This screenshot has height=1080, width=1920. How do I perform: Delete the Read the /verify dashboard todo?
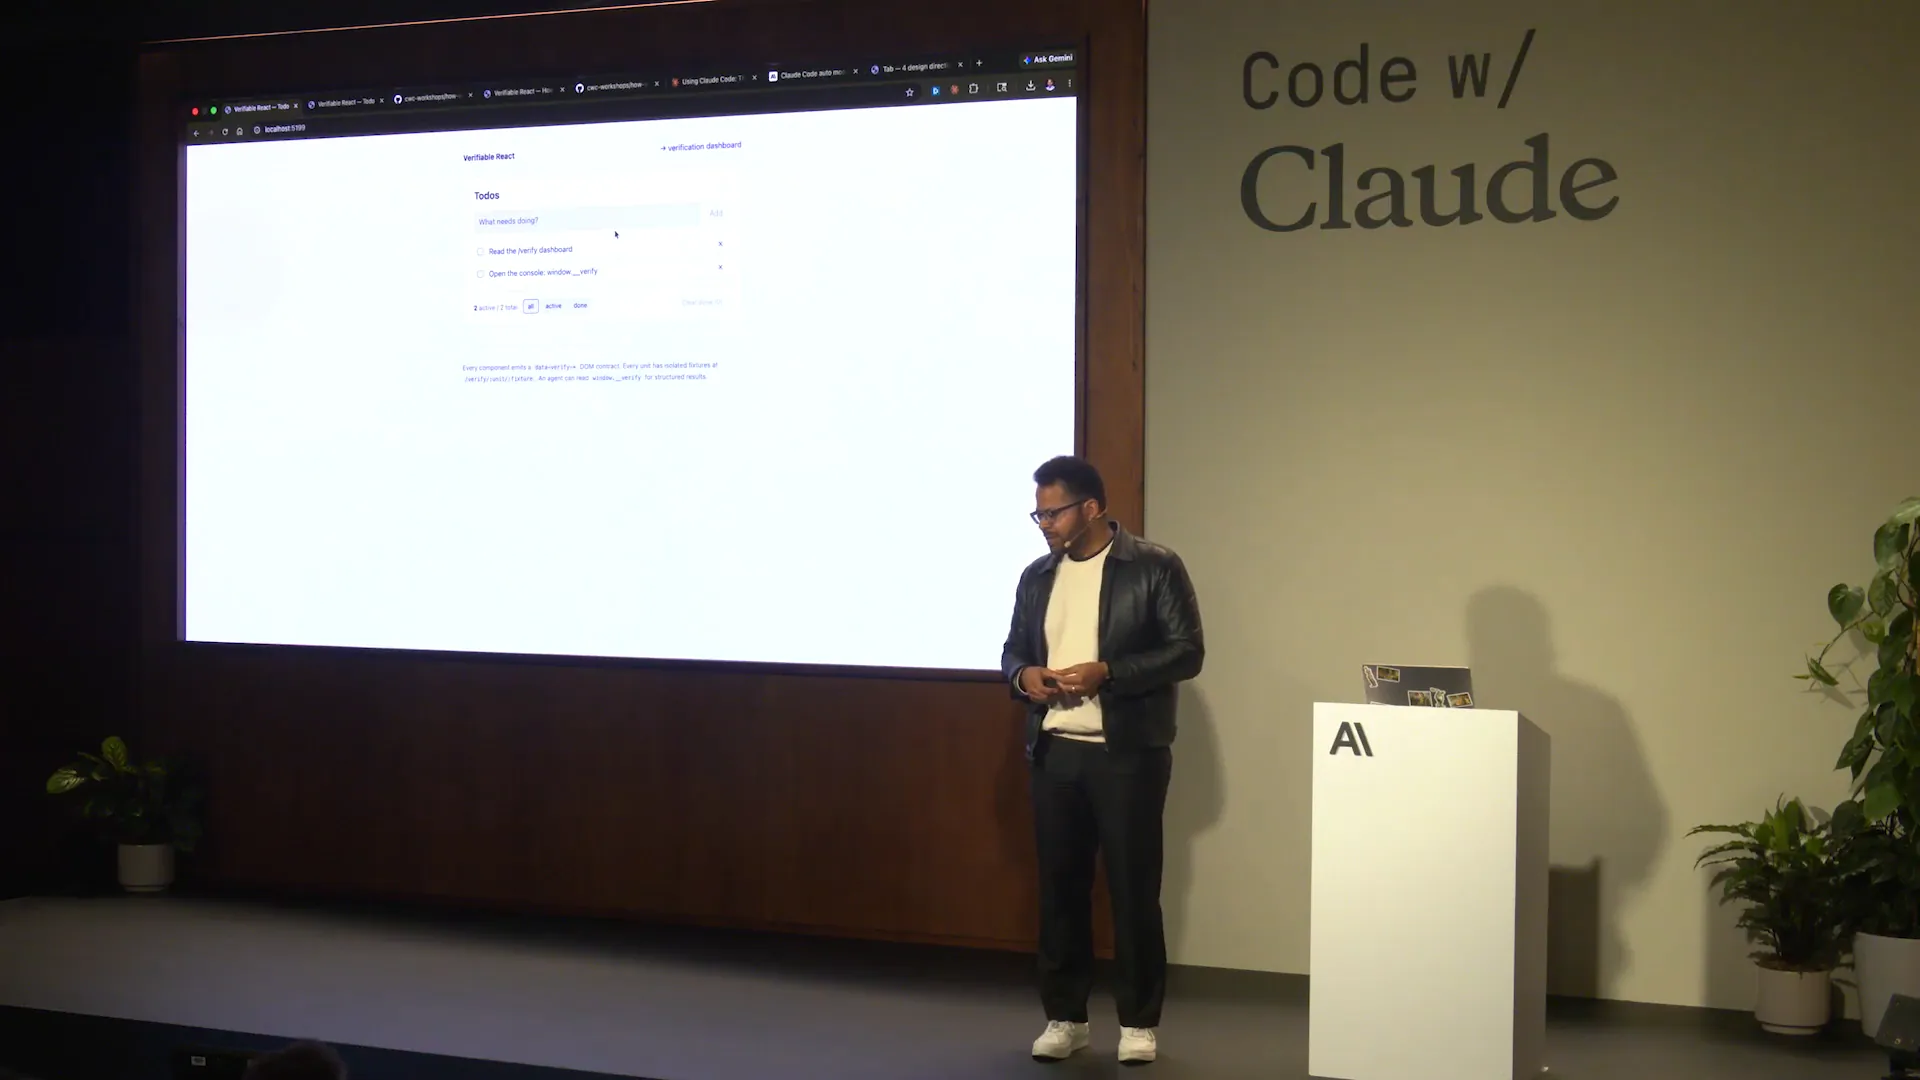pos(720,244)
